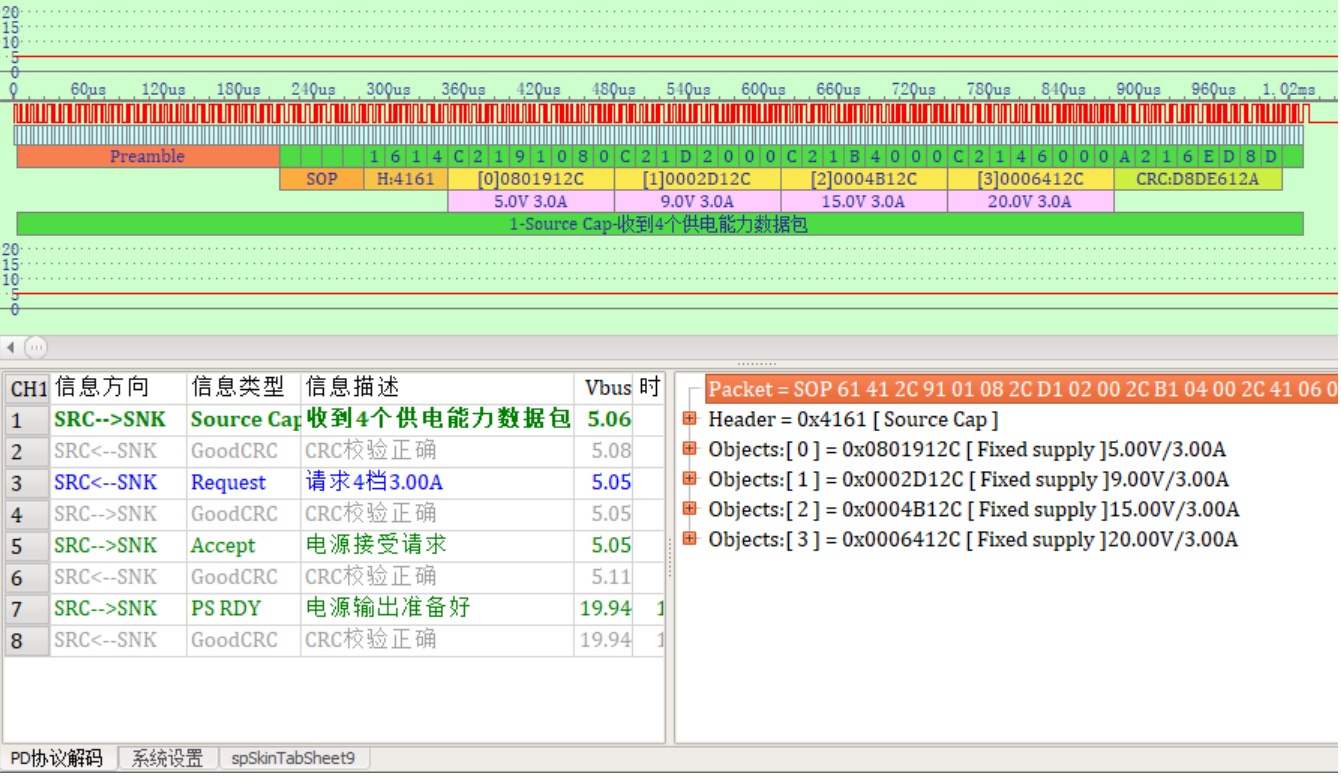Expand Objects[0] 5.00V/3.00A node
This screenshot has width=1341, height=779.
[x=689, y=450]
